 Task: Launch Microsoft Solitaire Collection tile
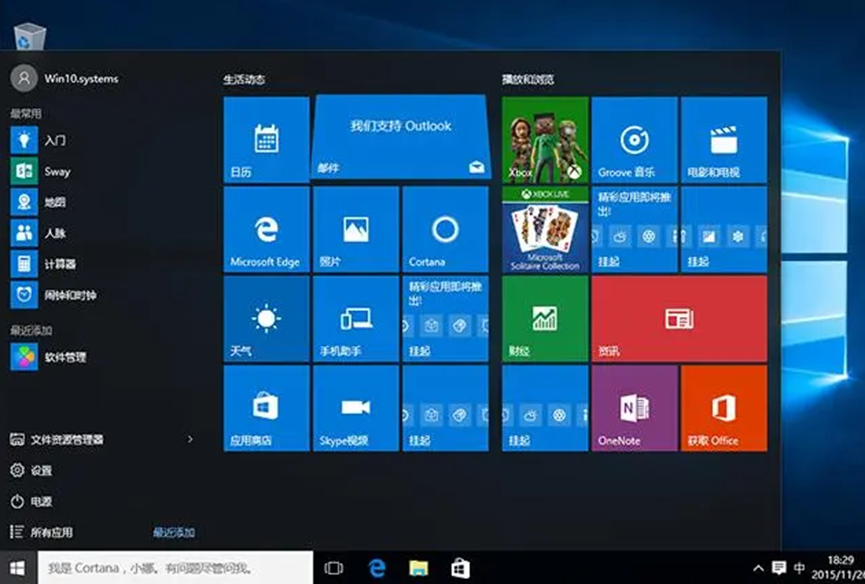click(x=545, y=229)
